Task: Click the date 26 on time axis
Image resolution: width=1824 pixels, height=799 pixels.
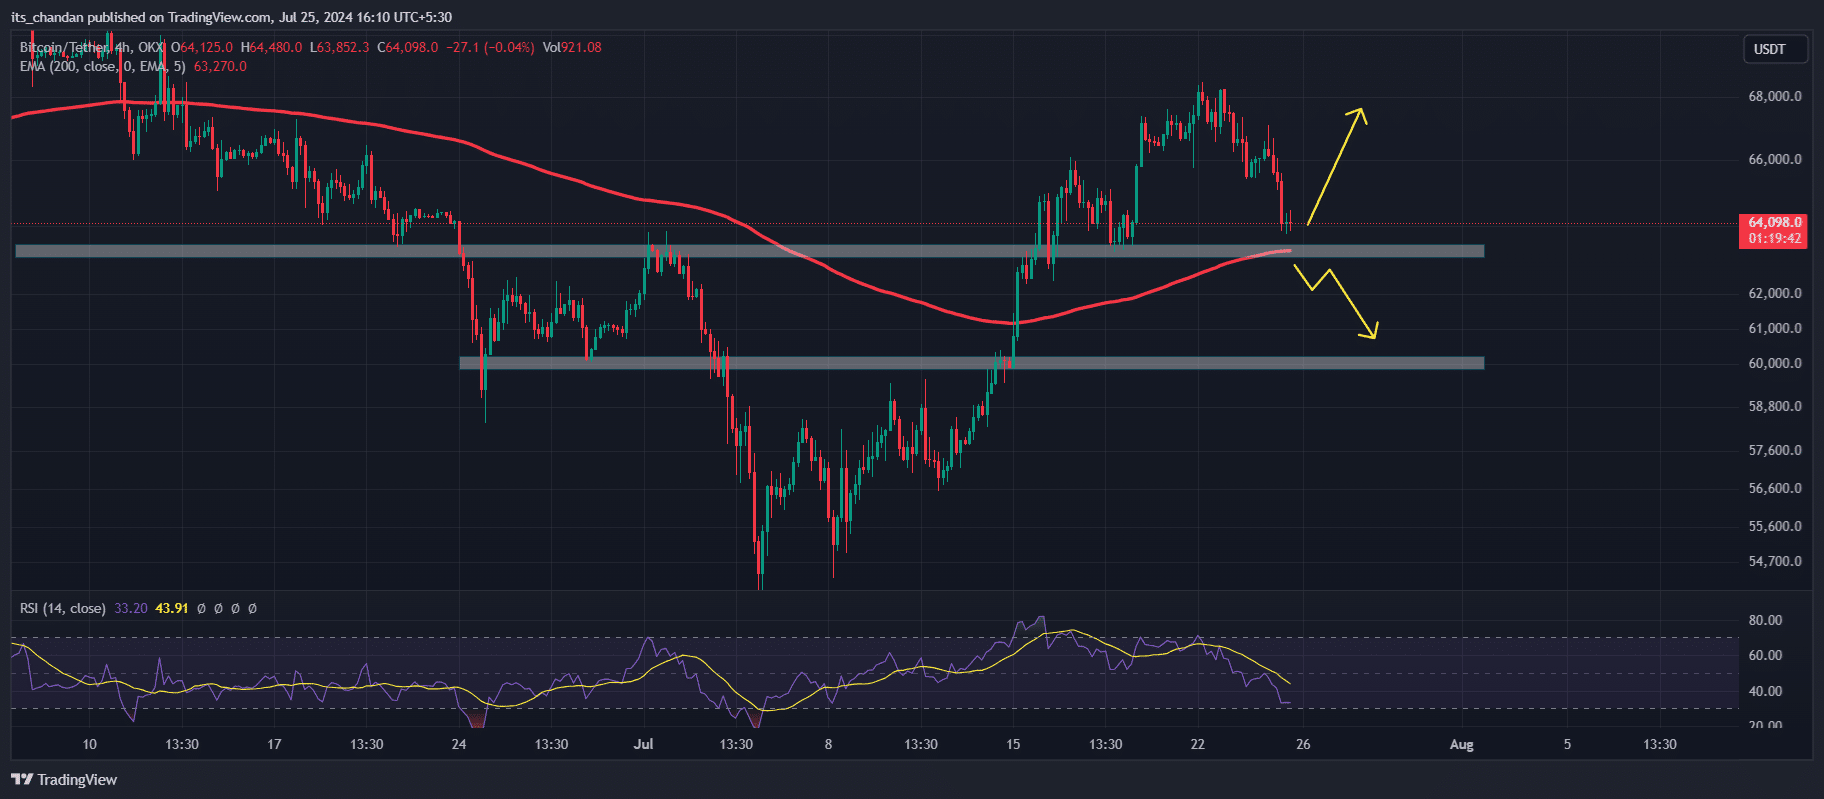Action: pyautogui.click(x=1303, y=744)
